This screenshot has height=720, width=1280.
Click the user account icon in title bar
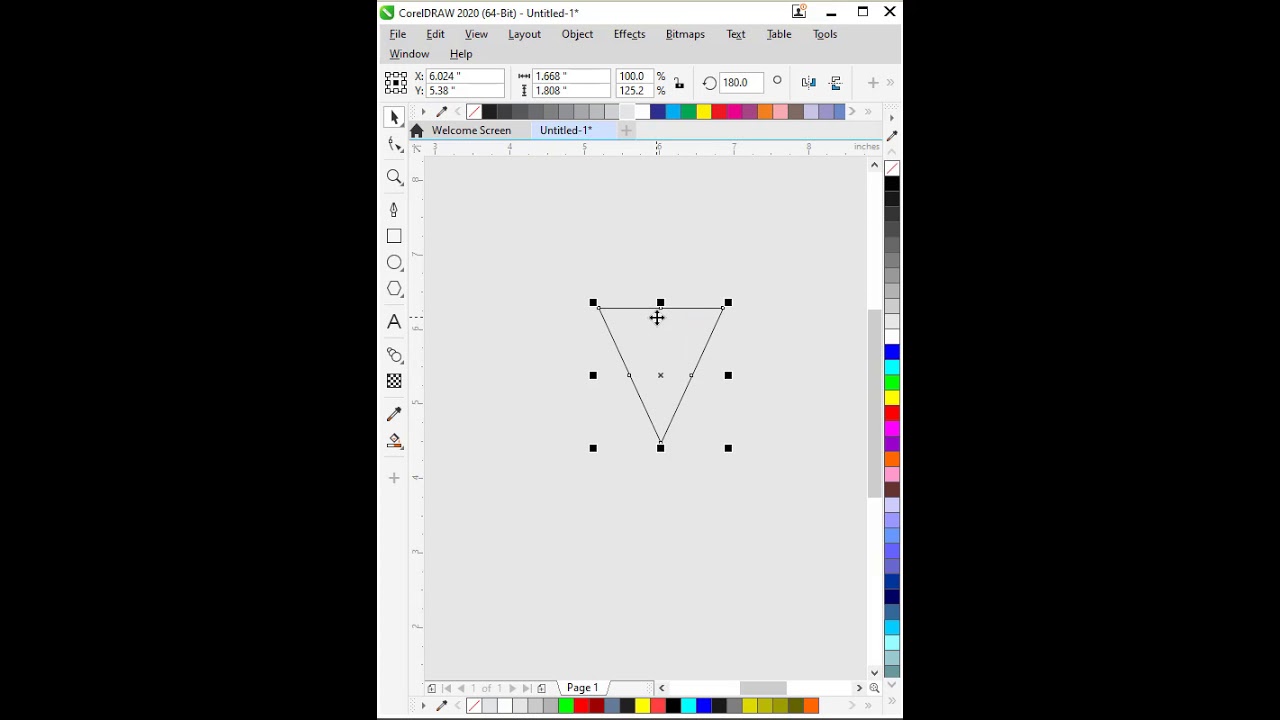pyautogui.click(x=799, y=12)
